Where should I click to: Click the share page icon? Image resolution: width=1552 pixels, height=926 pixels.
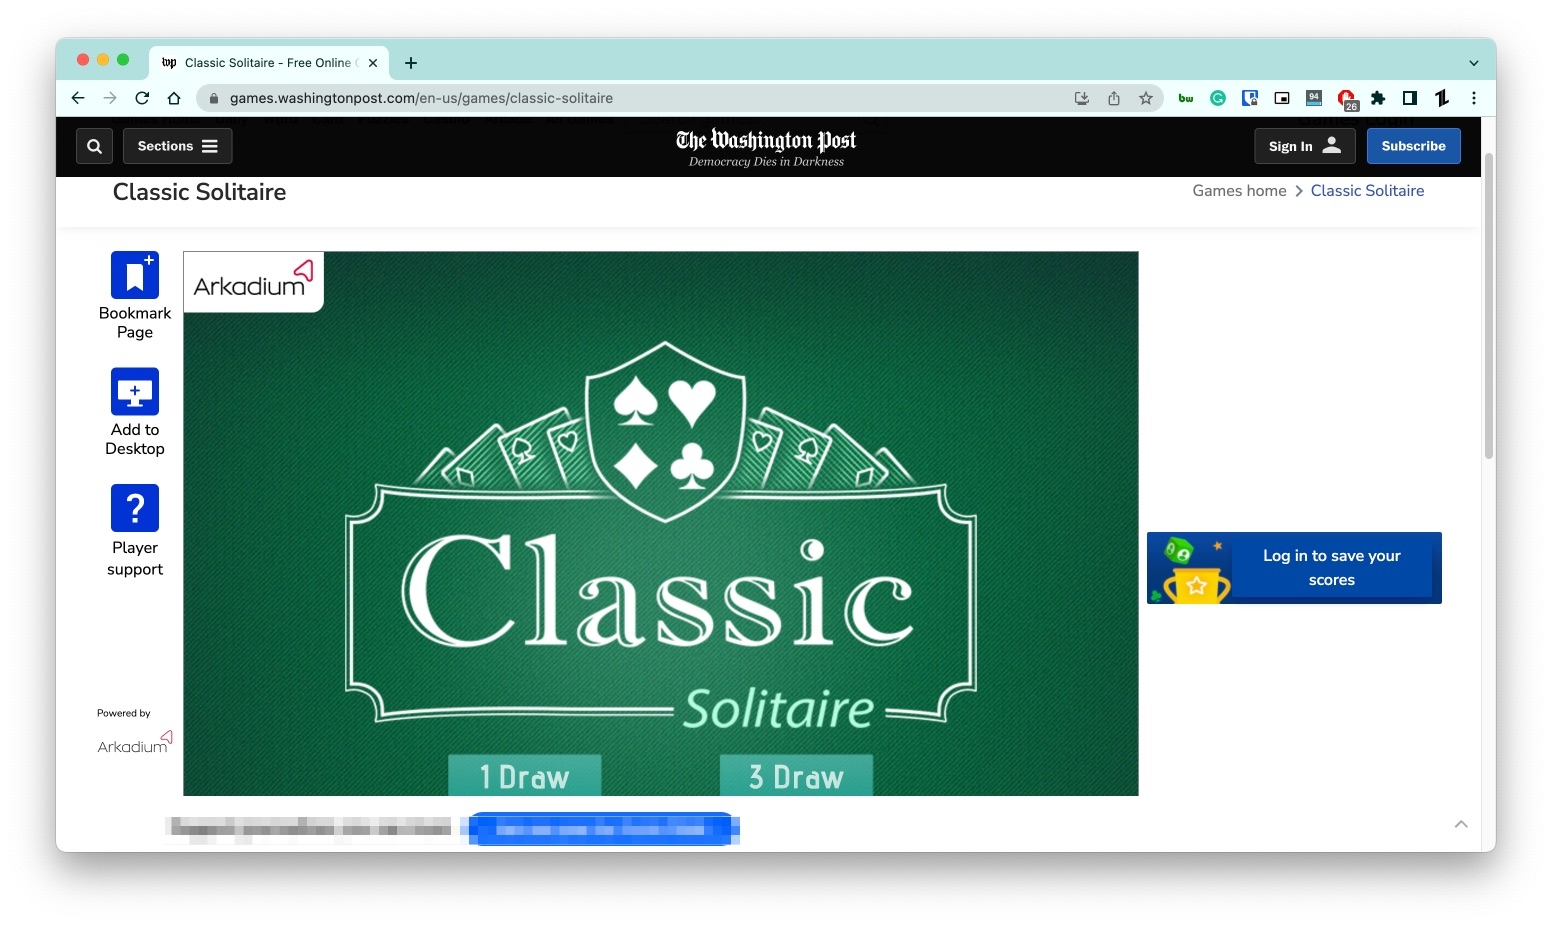1114,98
